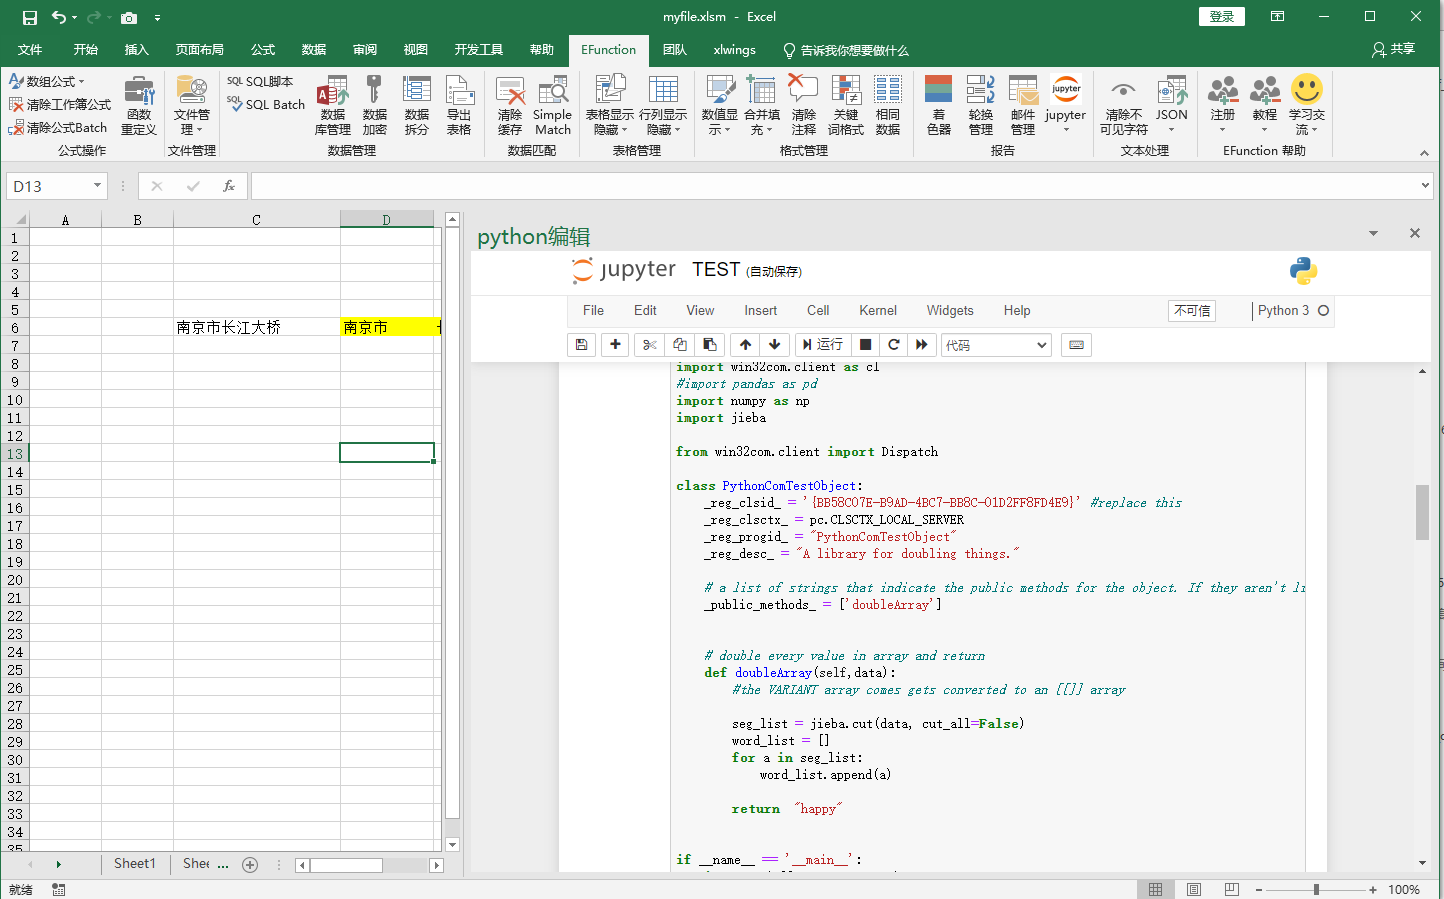Click the zoom slider handle
The image size is (1444, 899).
pos(1316,889)
